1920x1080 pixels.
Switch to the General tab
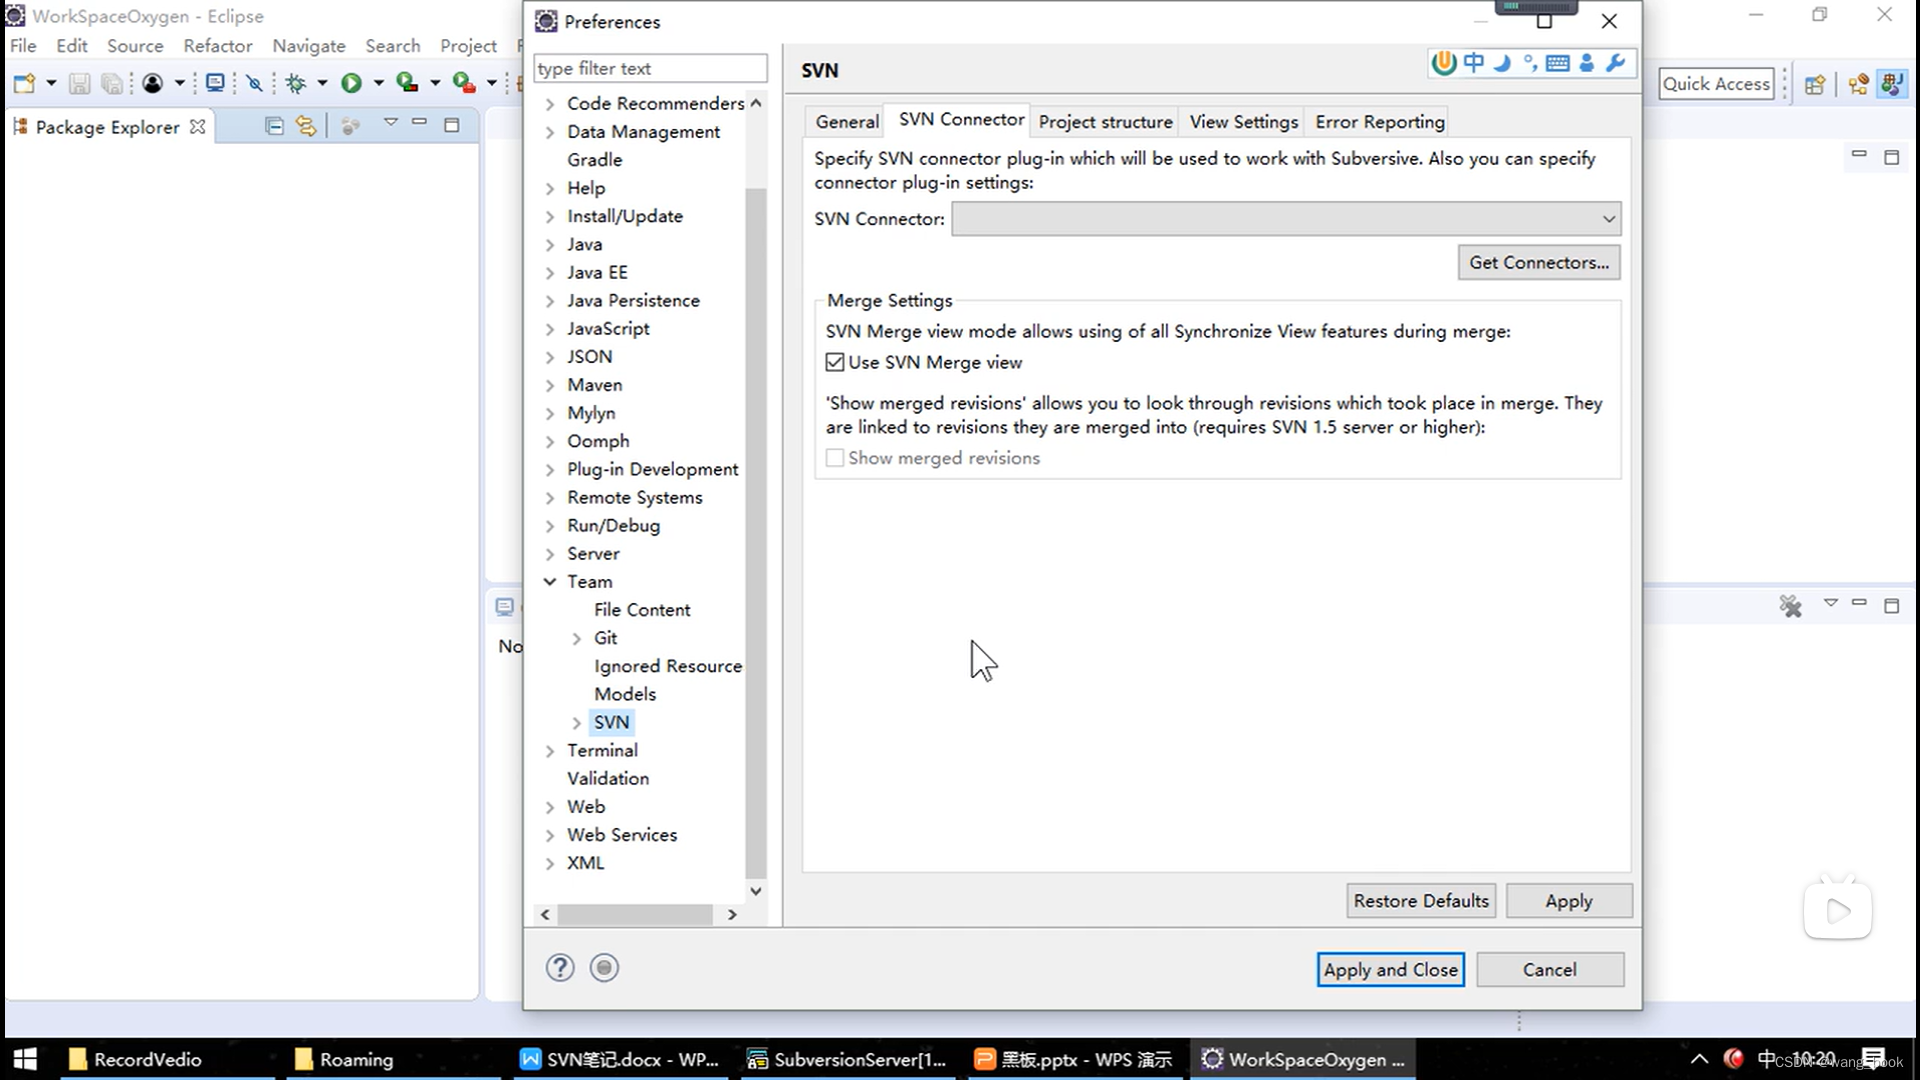pos(846,121)
